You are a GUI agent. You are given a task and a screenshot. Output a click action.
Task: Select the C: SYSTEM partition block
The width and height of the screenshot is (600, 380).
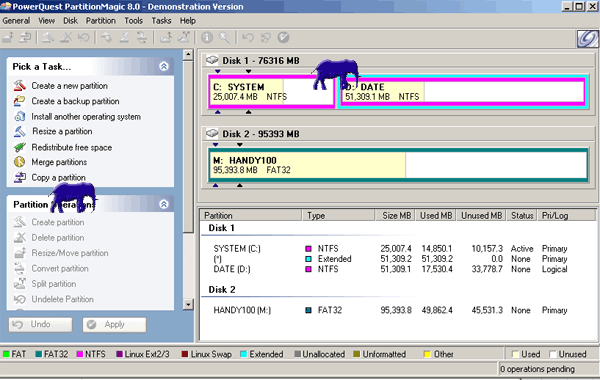(x=272, y=92)
